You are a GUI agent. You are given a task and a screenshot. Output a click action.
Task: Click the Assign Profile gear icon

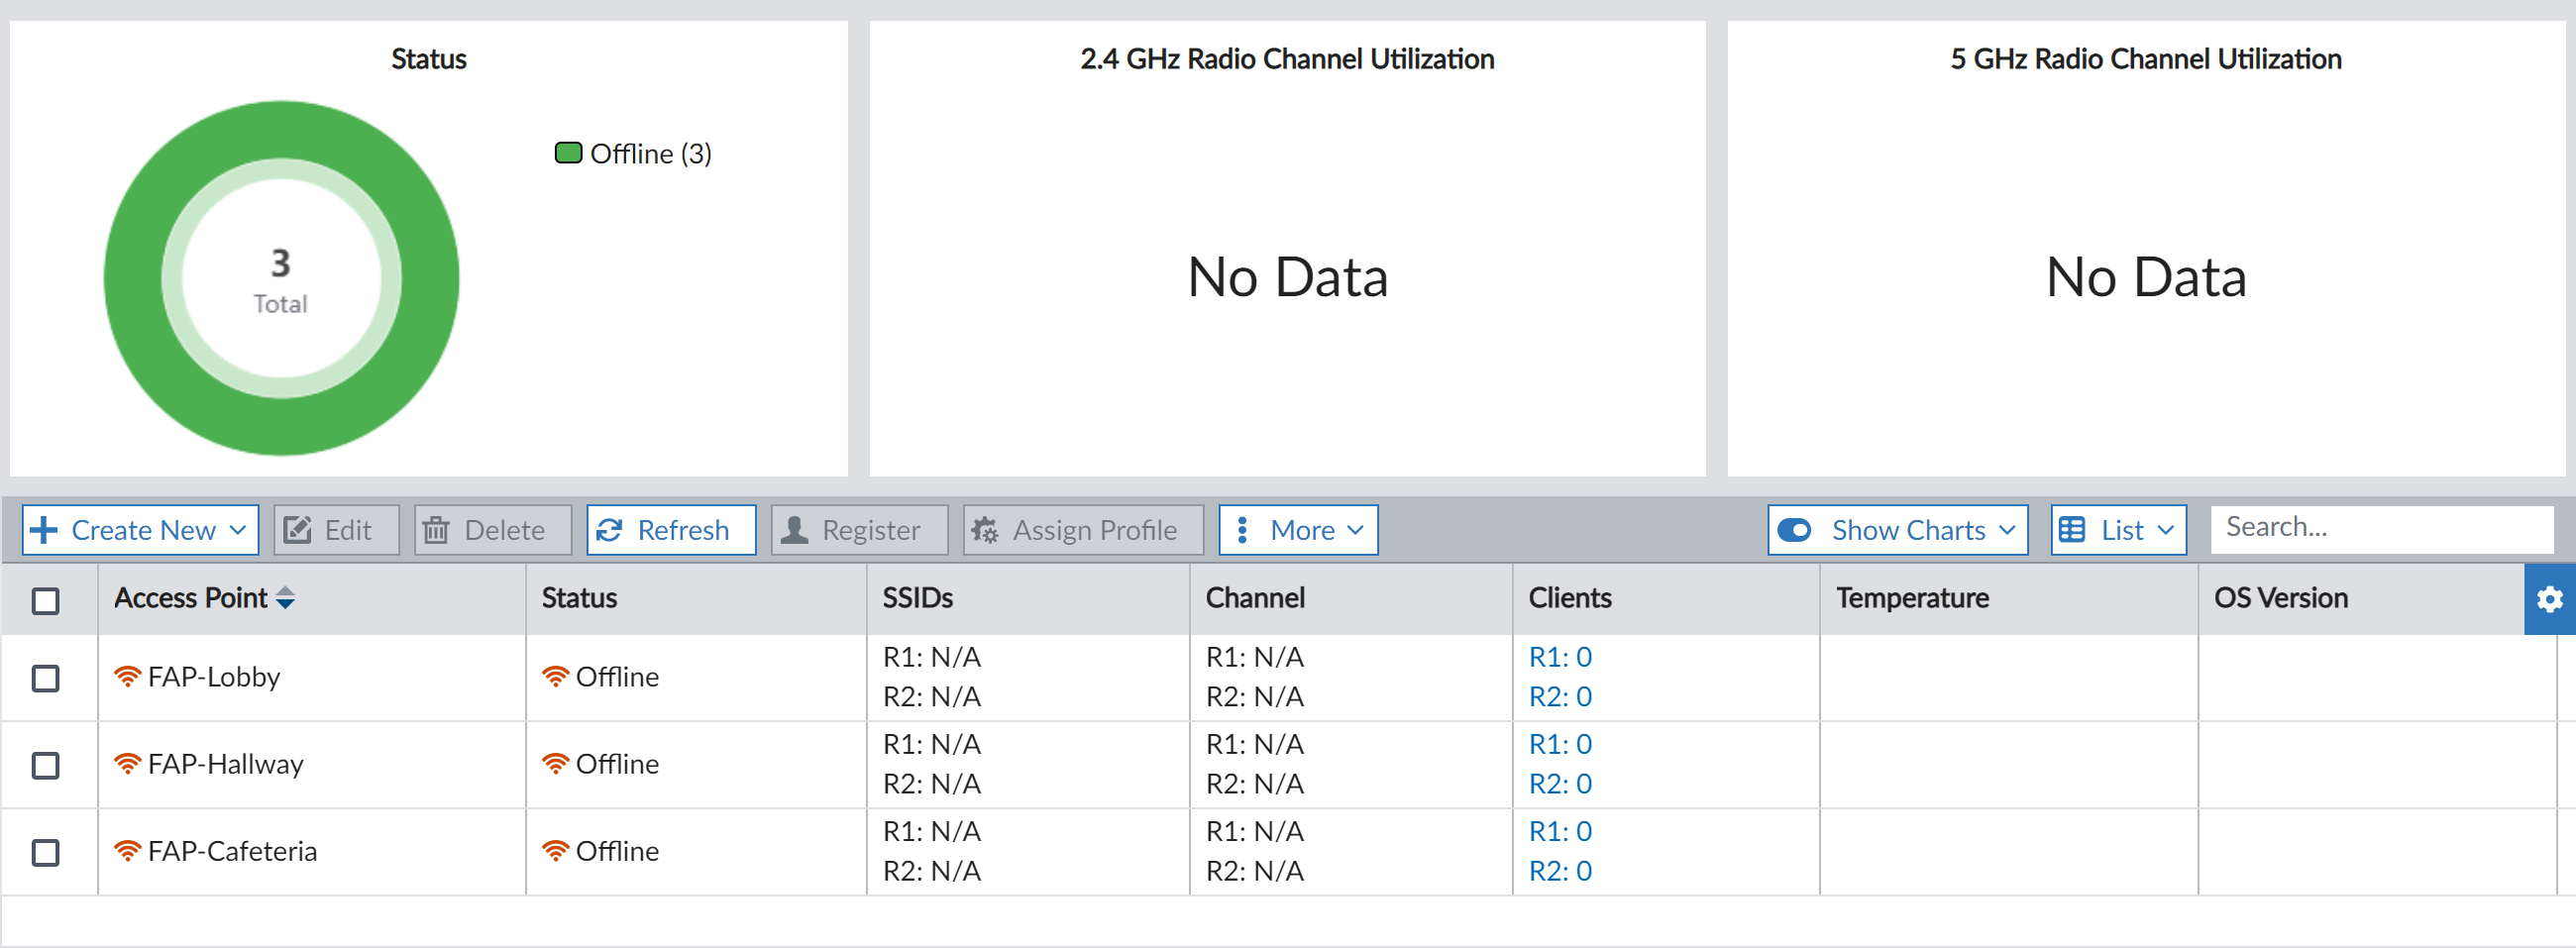[985, 530]
